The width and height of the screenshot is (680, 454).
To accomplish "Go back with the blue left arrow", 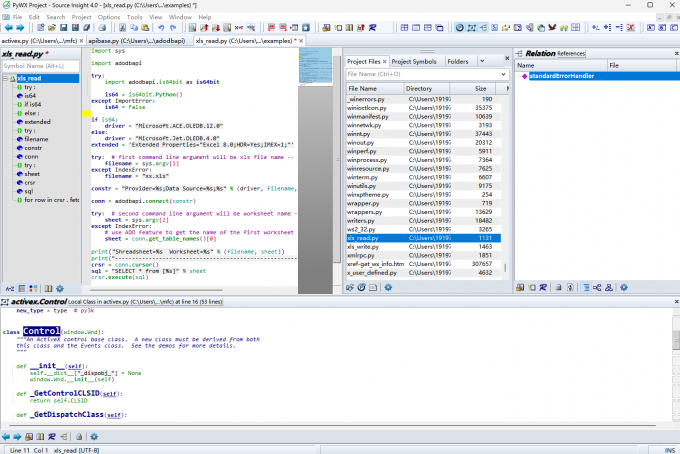I will pos(9,28).
